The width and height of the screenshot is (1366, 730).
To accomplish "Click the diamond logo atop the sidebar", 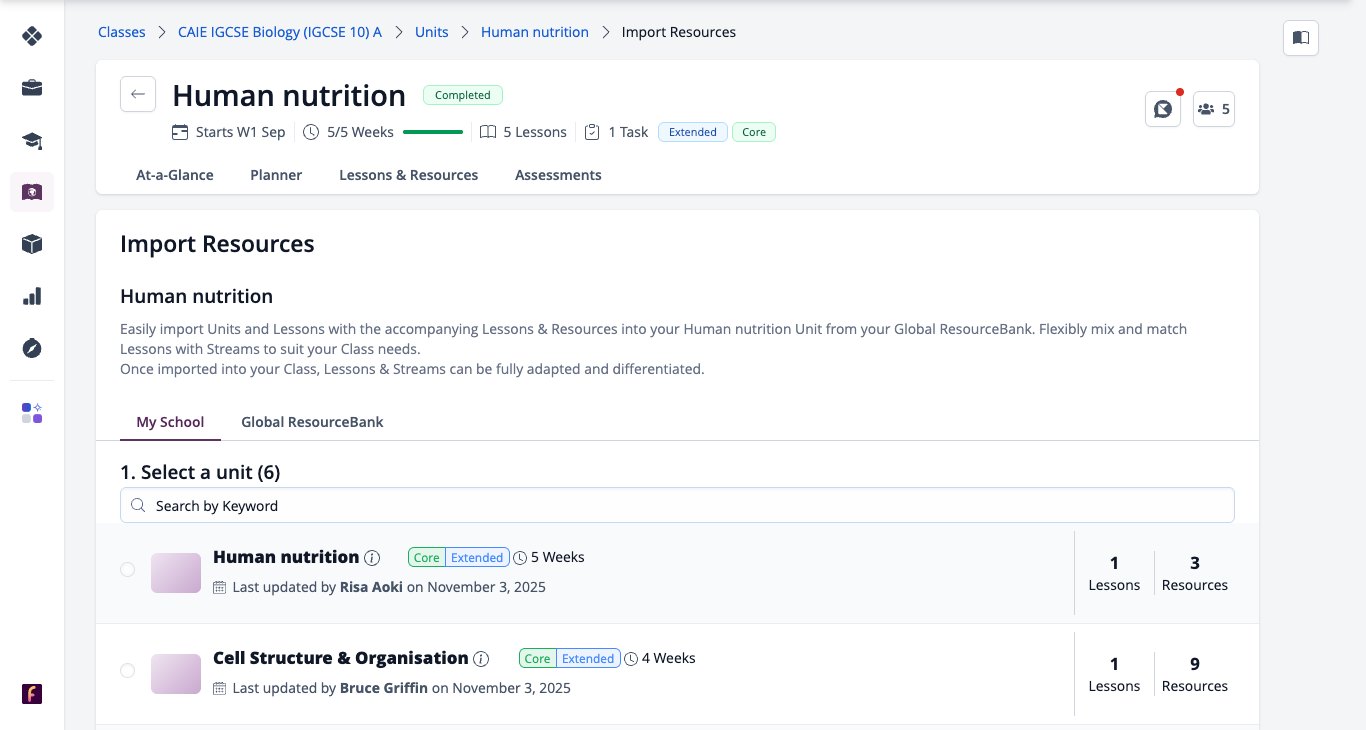I will coord(32,37).
